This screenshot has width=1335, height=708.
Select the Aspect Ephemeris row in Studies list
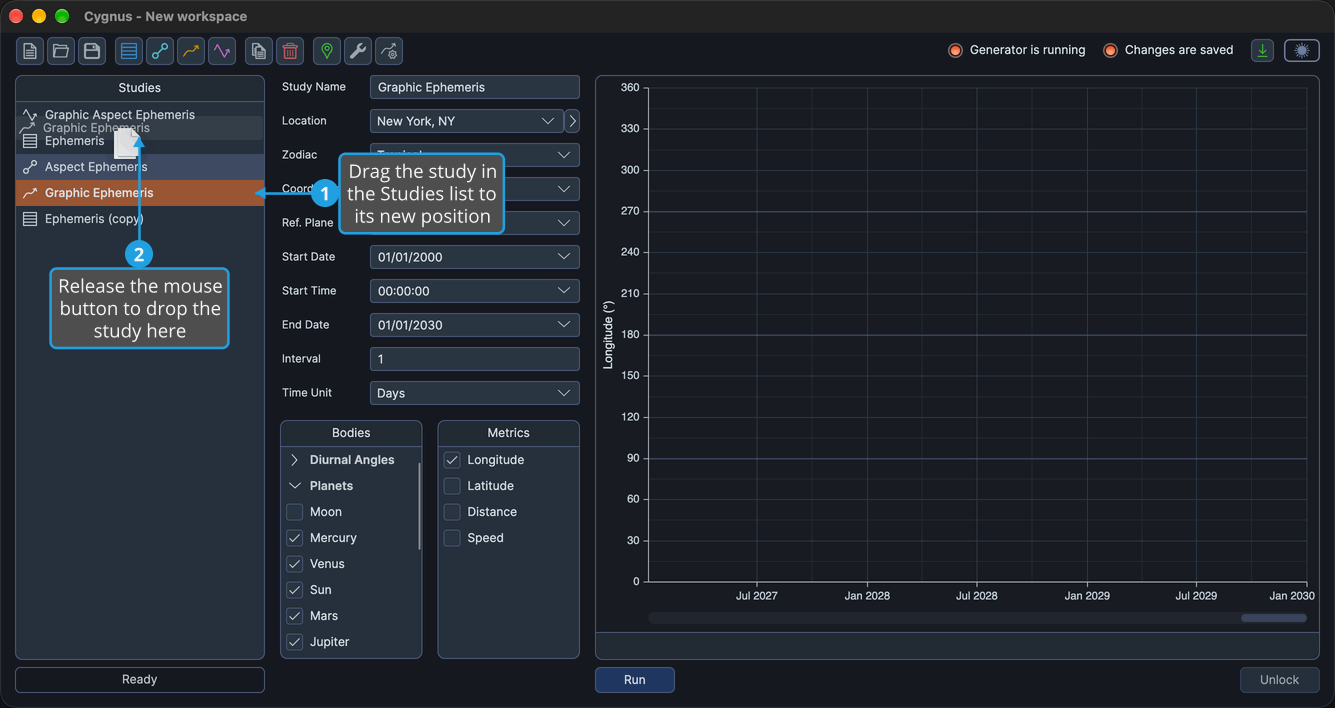(x=140, y=167)
